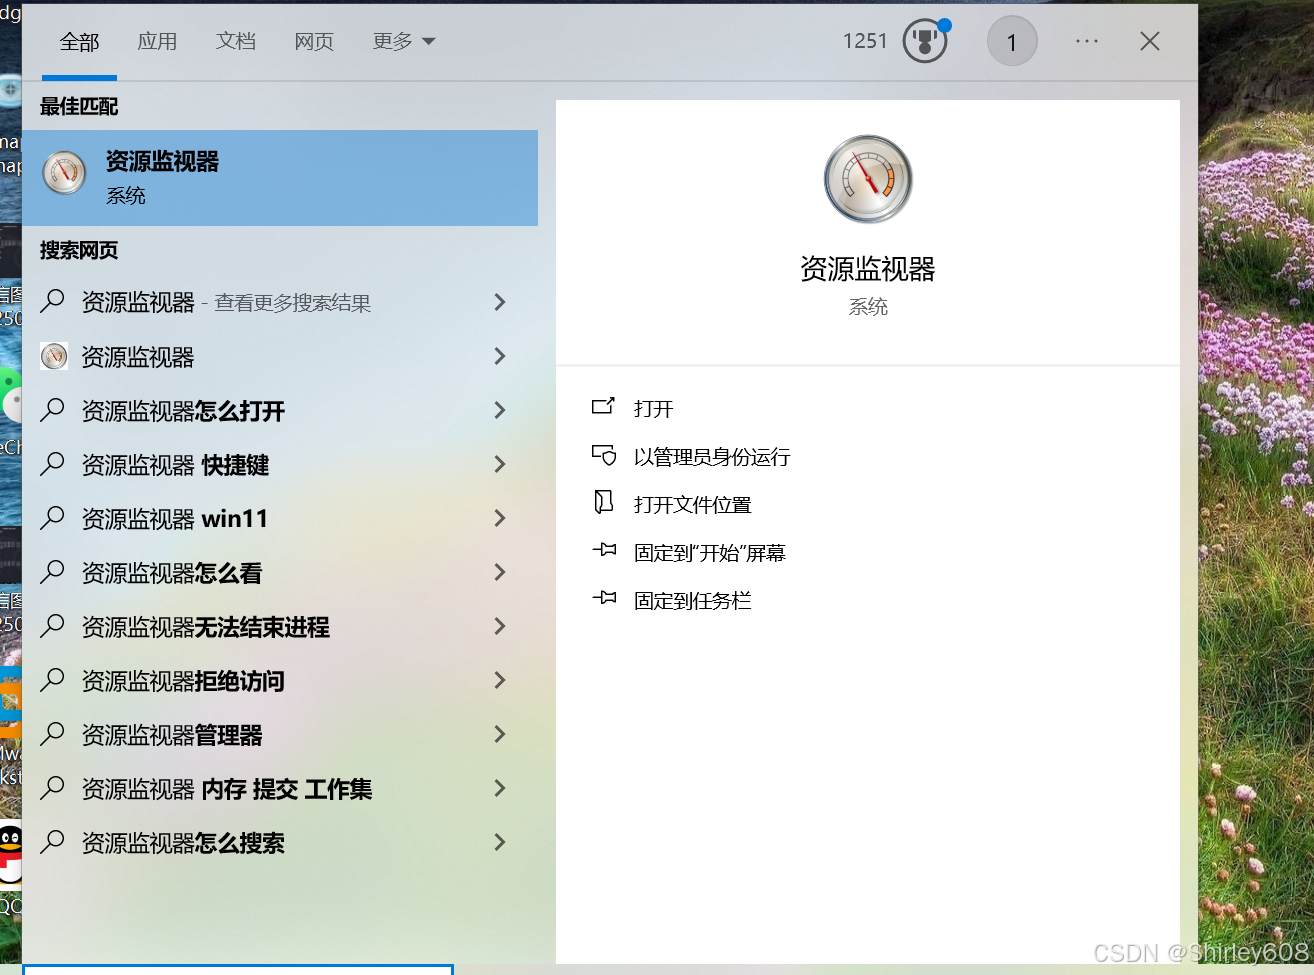Viewport: 1314px width, 975px height.
Task: Click the 打开 launch icon in preview pane
Action: (x=604, y=407)
